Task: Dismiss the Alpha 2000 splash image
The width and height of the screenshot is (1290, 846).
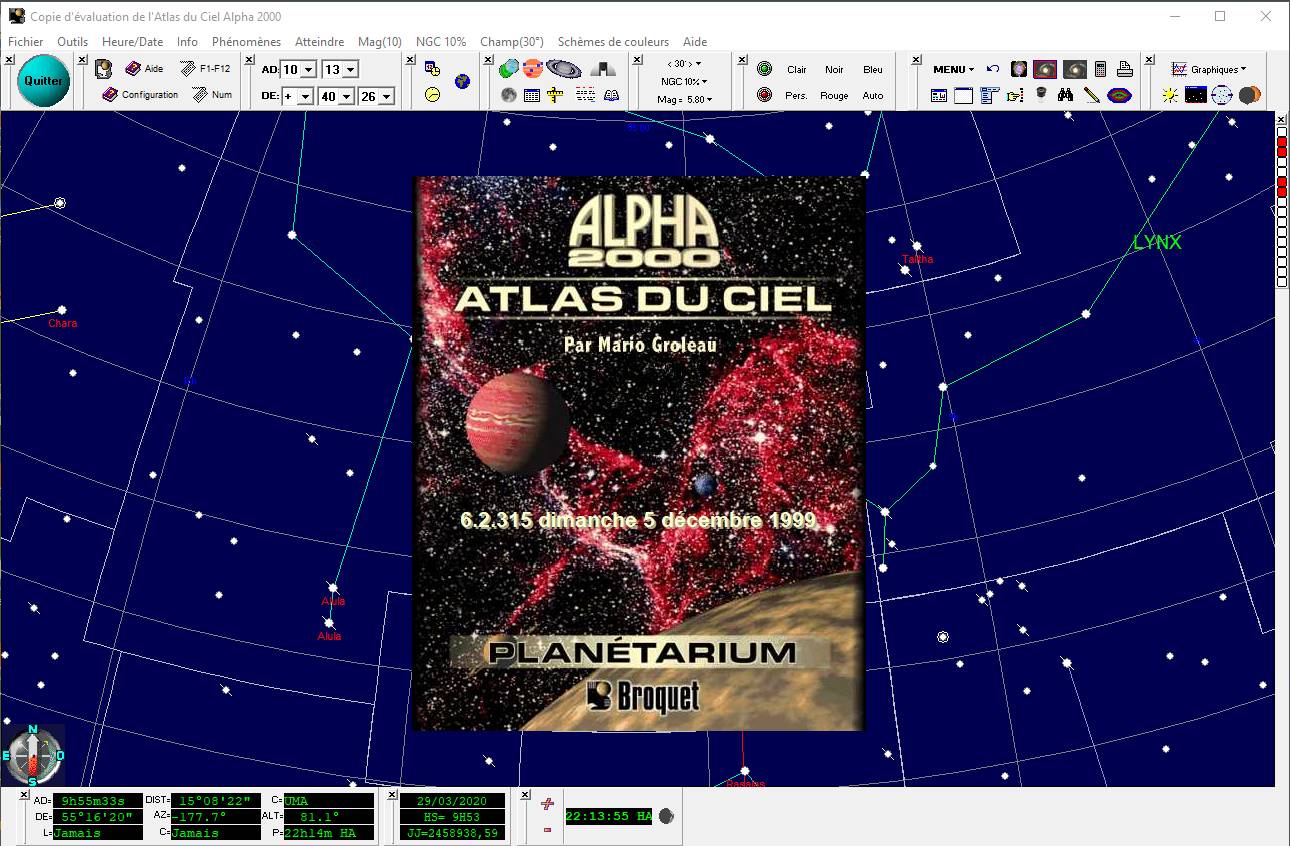Action: (x=639, y=453)
